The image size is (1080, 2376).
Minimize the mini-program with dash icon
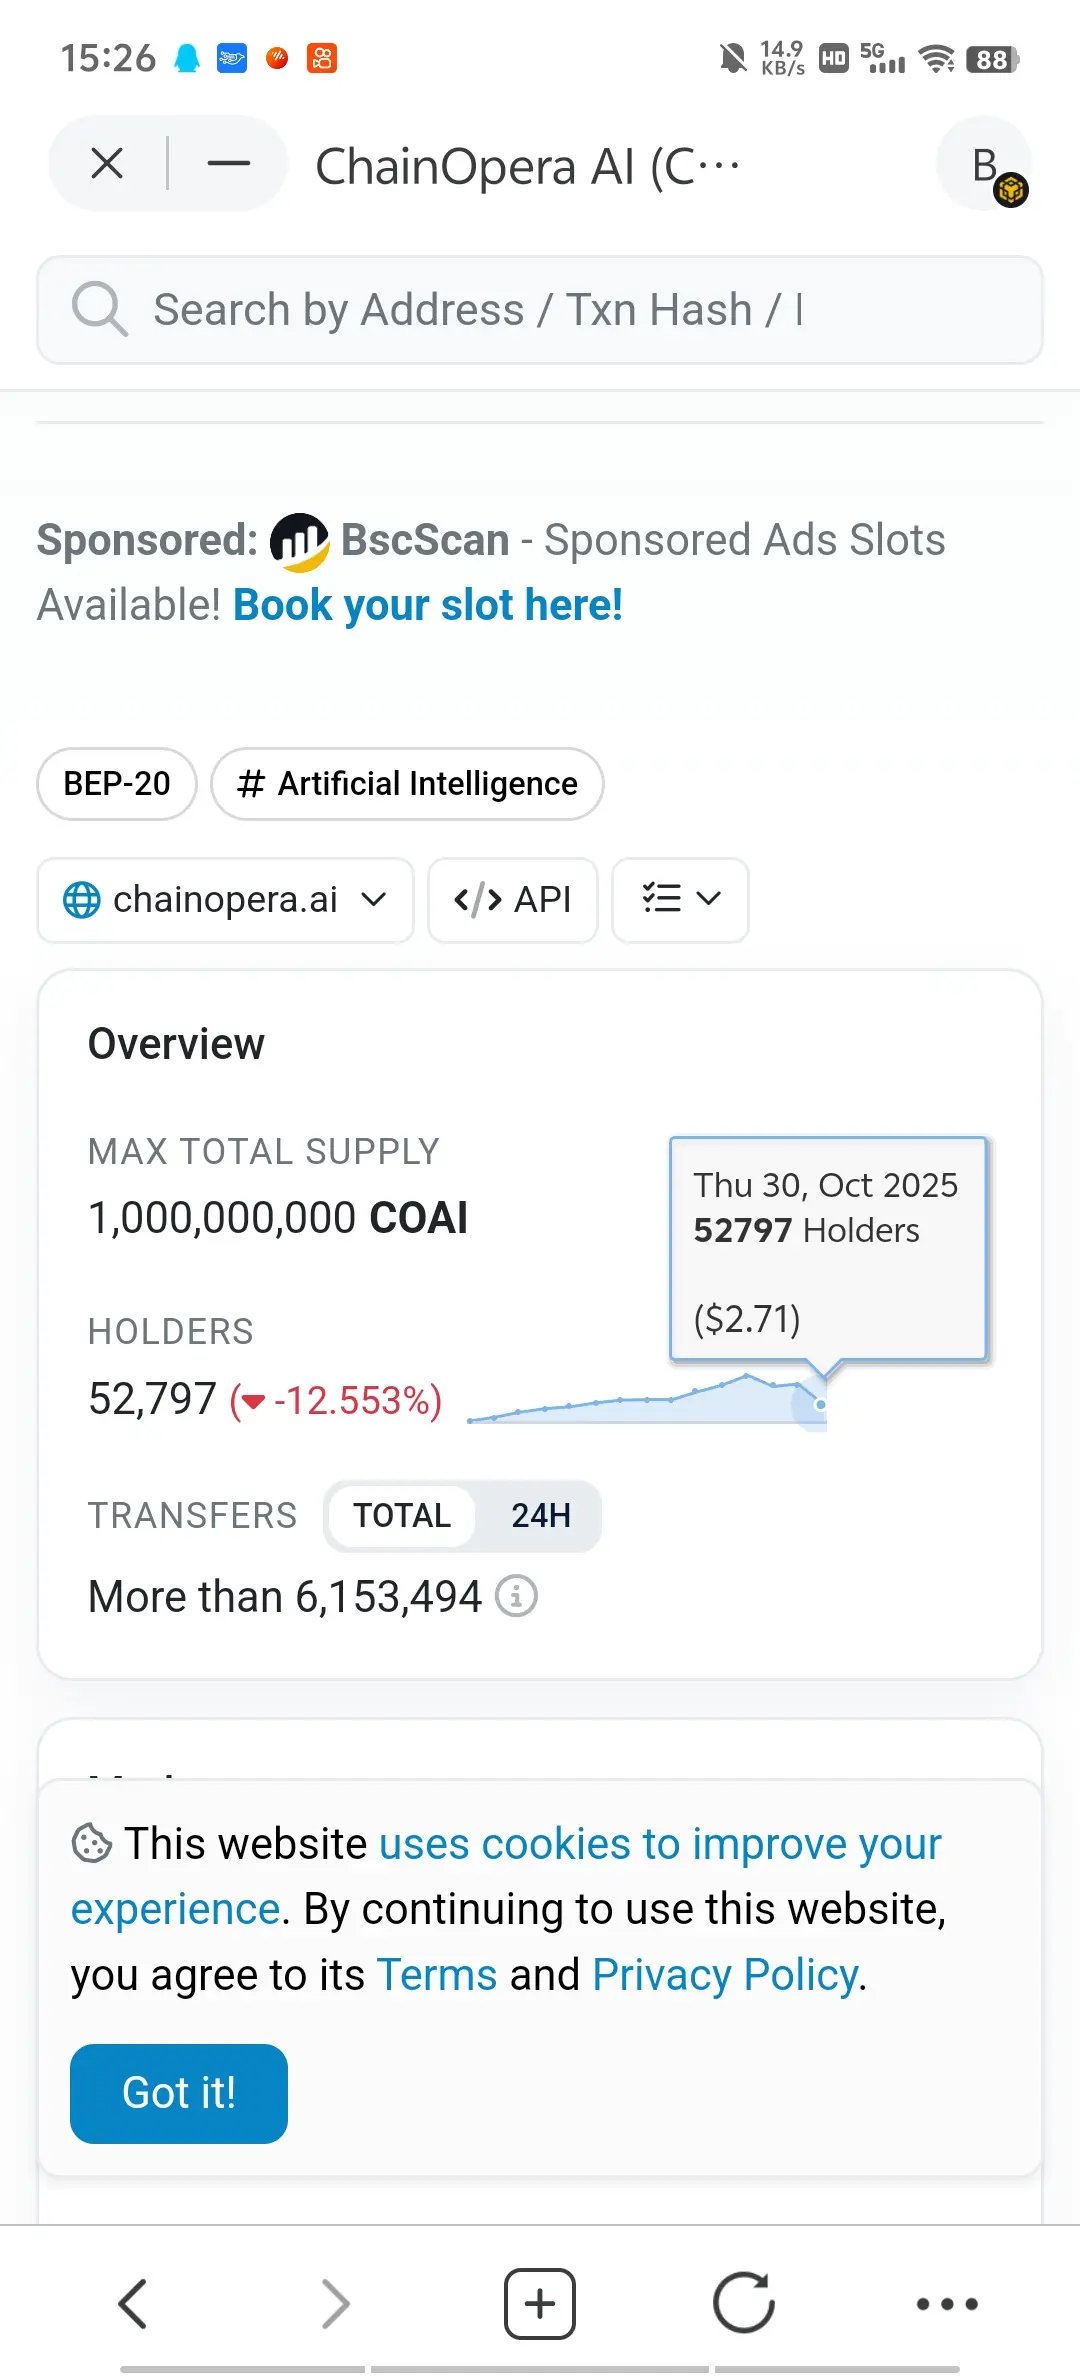click(x=229, y=163)
